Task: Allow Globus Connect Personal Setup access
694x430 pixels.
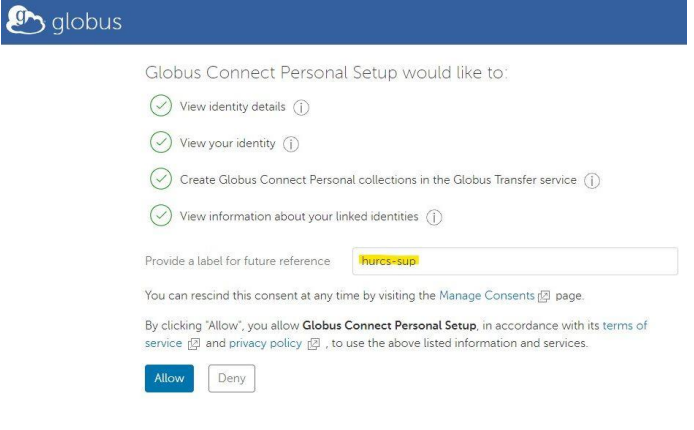Action: [169, 378]
